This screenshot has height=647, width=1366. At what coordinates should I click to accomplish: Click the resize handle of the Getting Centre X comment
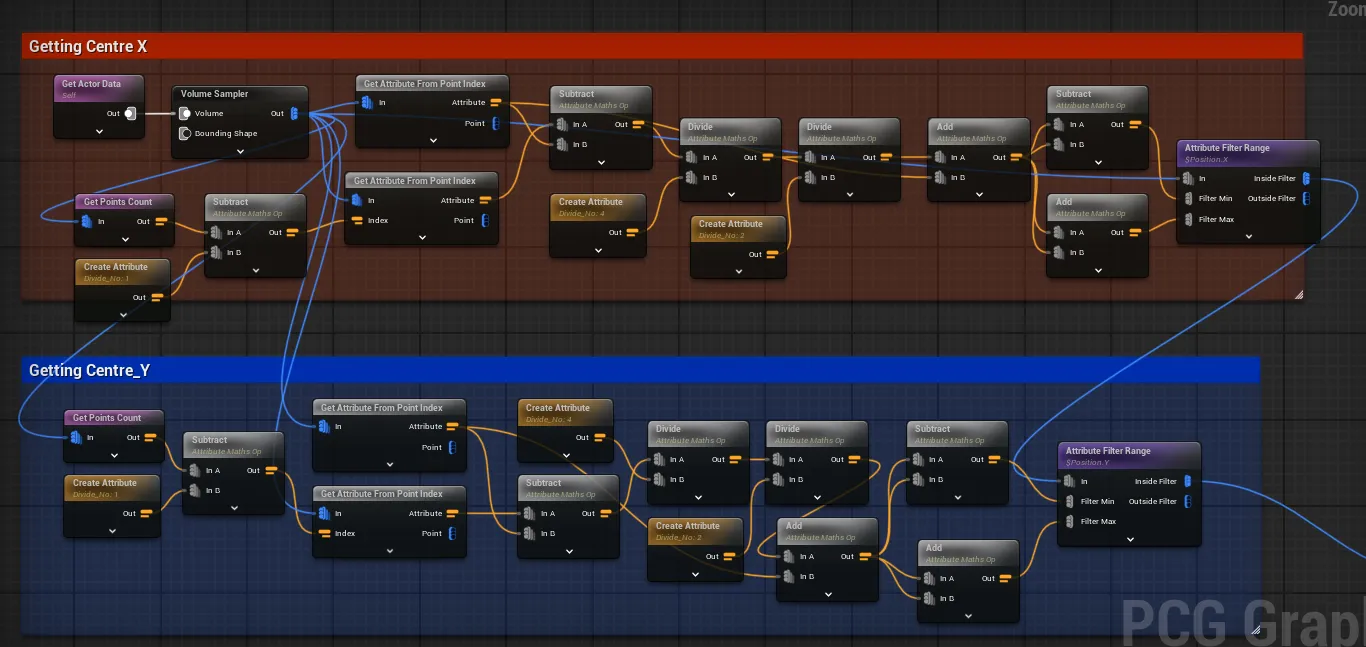pyautogui.click(x=1298, y=294)
